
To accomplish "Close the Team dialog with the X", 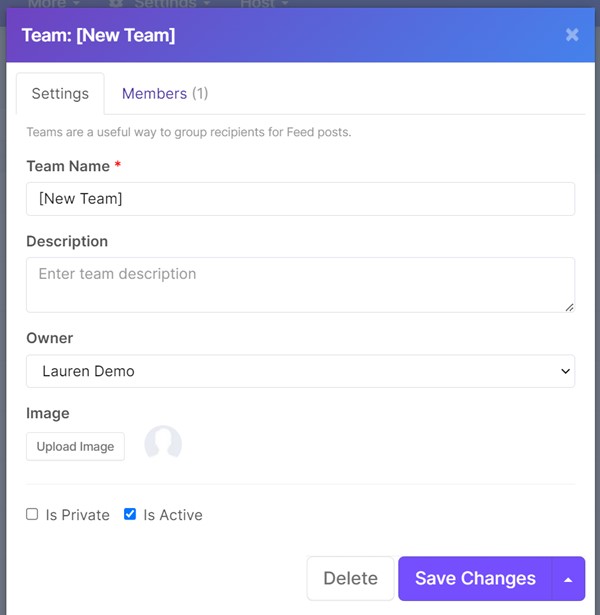I will pyautogui.click(x=572, y=35).
